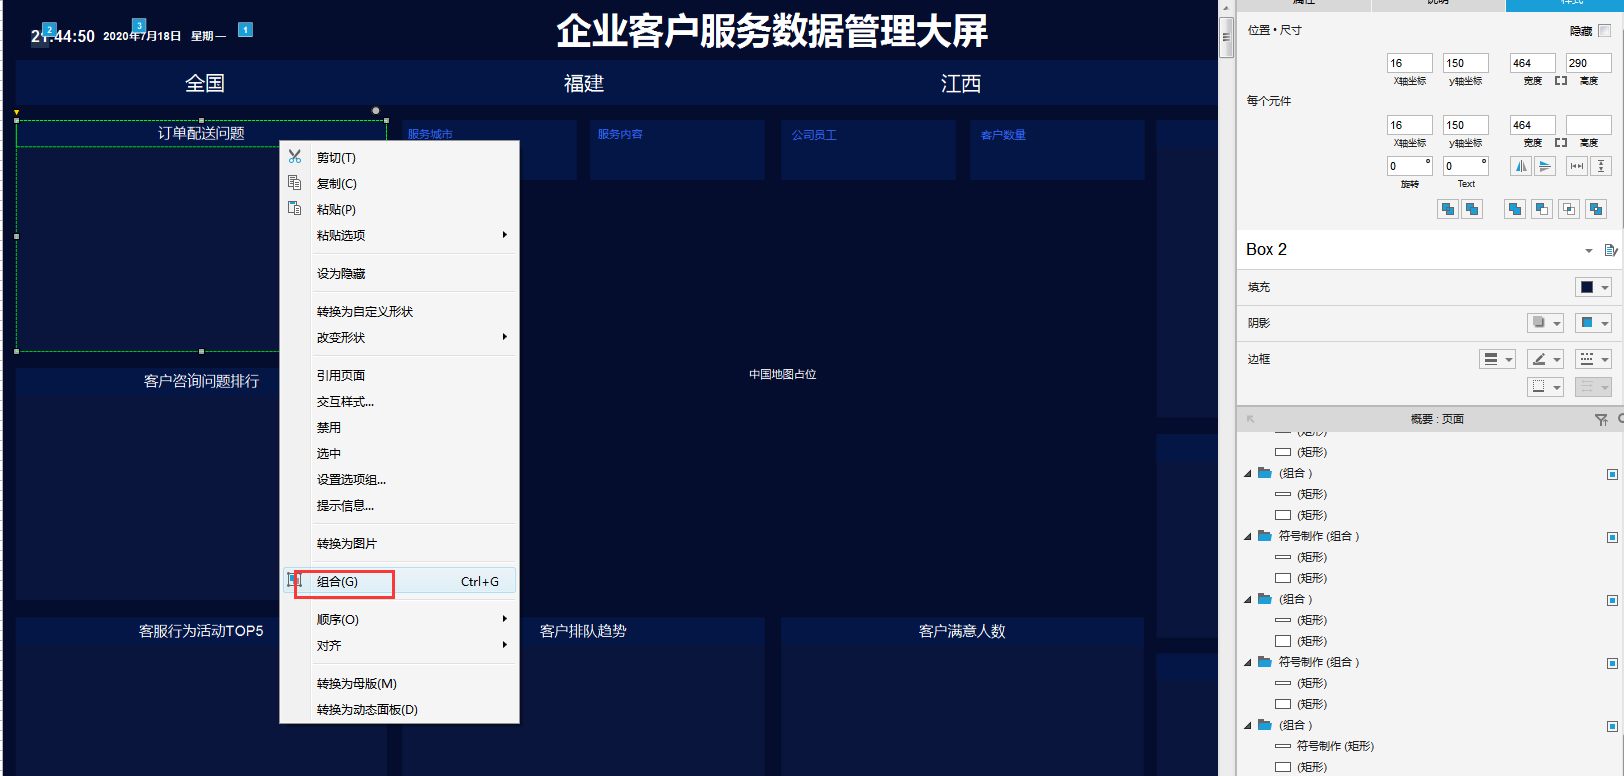Click the copy icon beside 复制(C)
Viewport: 1624px width, 776px height.
295,183
